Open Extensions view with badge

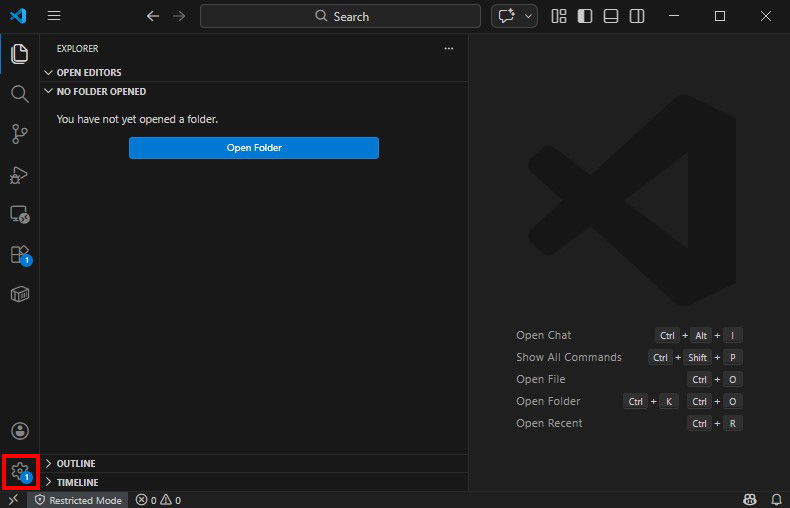point(21,255)
